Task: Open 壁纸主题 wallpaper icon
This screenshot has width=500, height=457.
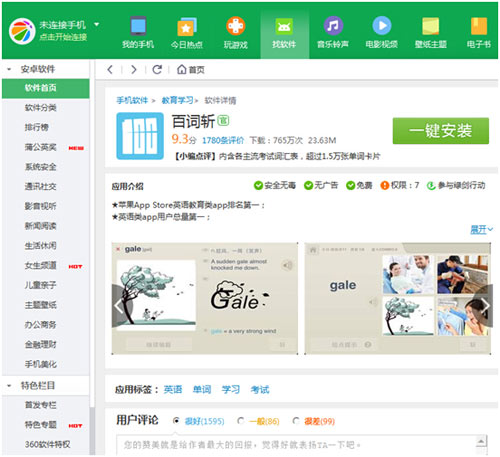Action: [430, 26]
